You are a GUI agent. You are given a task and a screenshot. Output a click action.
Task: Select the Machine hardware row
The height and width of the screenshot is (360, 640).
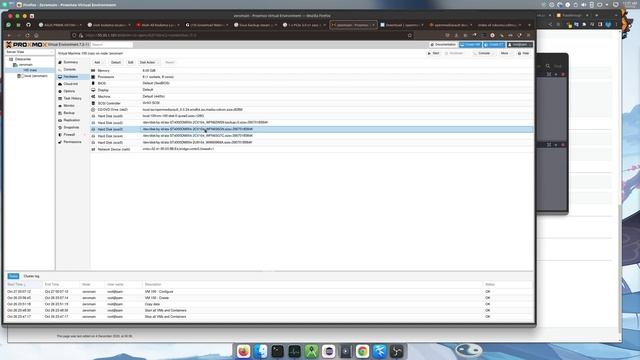[x=312, y=96]
